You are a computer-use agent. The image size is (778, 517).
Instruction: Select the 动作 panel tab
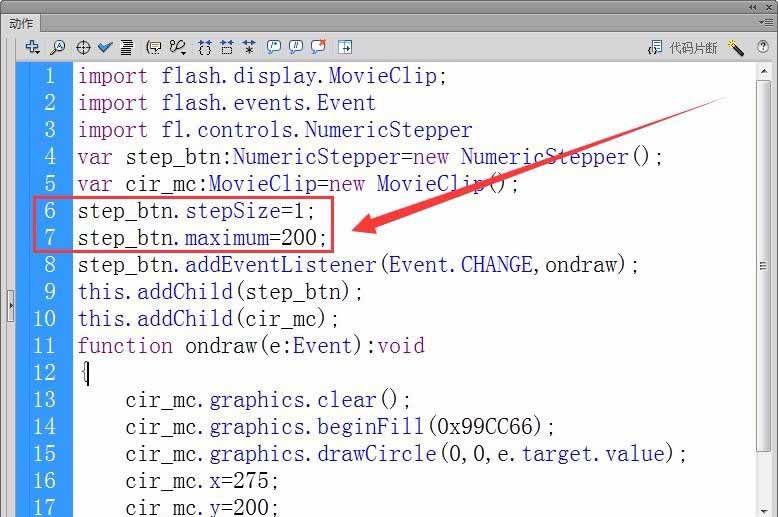tap(21, 23)
